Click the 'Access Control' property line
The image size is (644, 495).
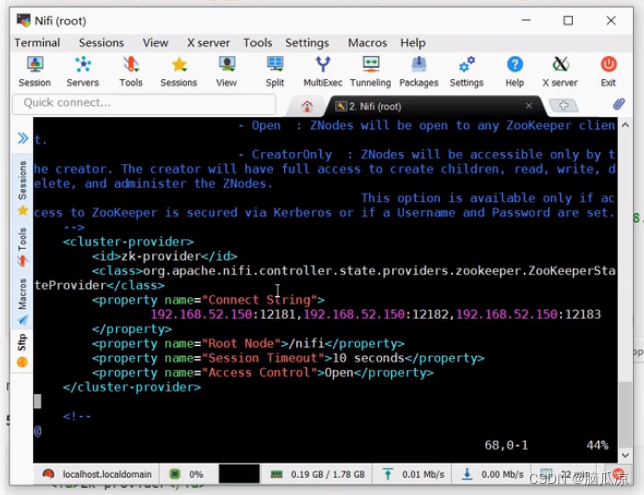click(263, 373)
